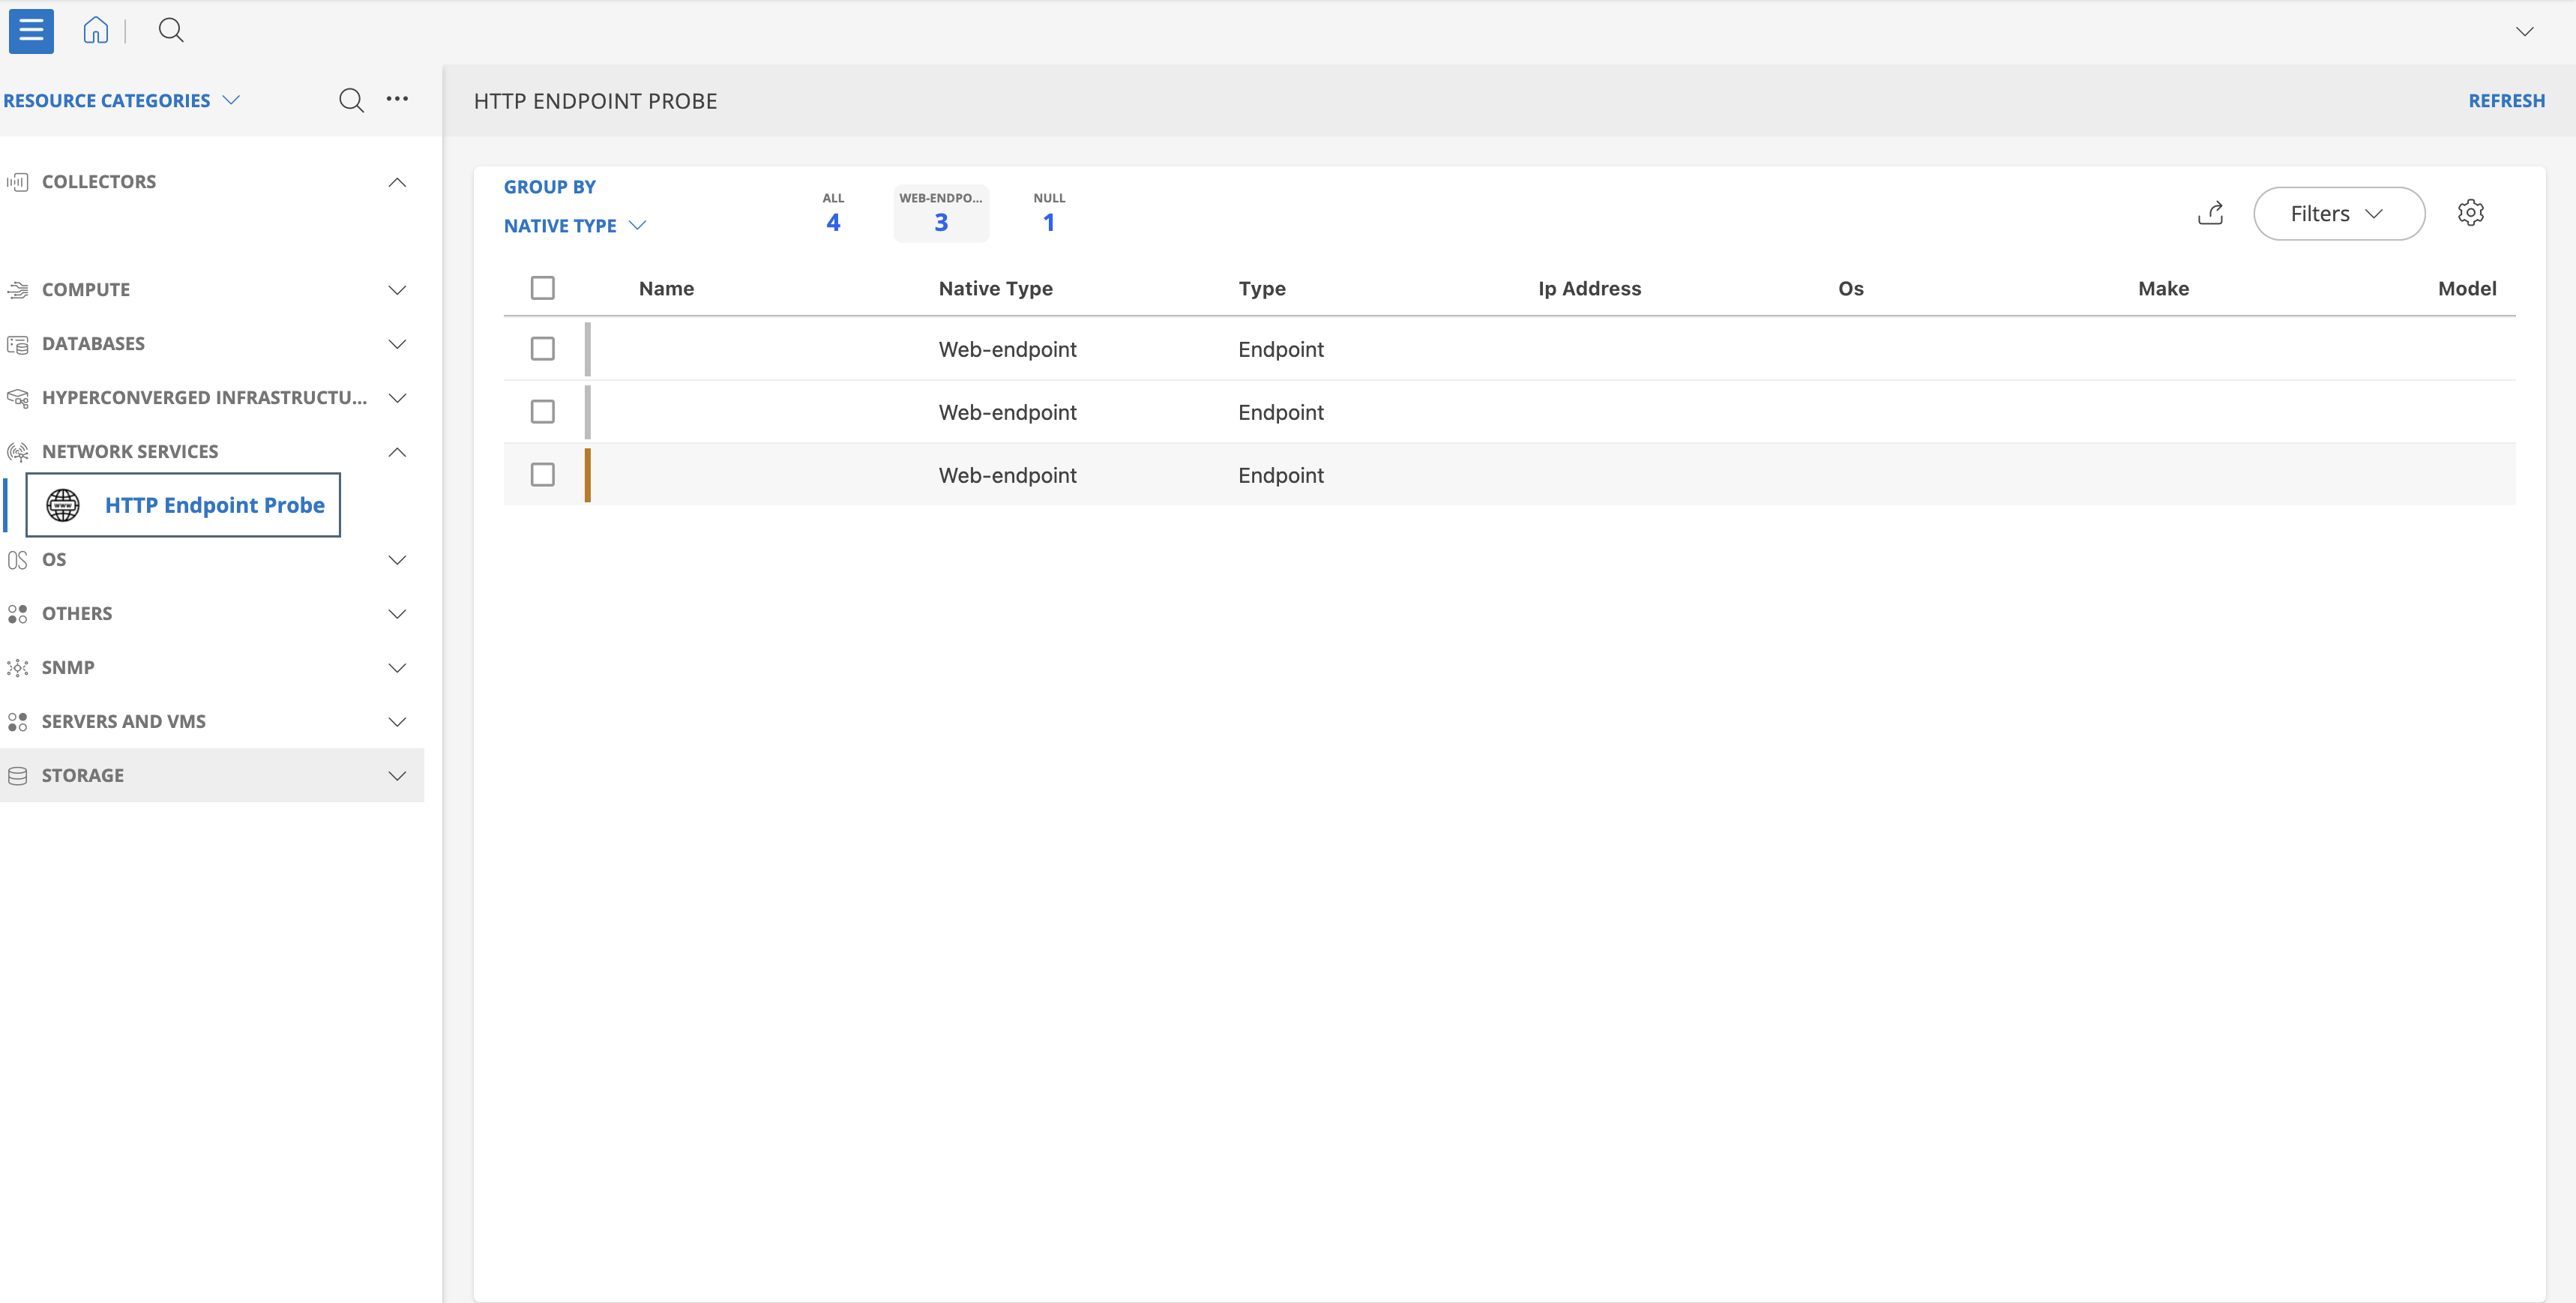The height and width of the screenshot is (1303, 2576).
Task: Sort by the Type column header
Action: click(1262, 288)
